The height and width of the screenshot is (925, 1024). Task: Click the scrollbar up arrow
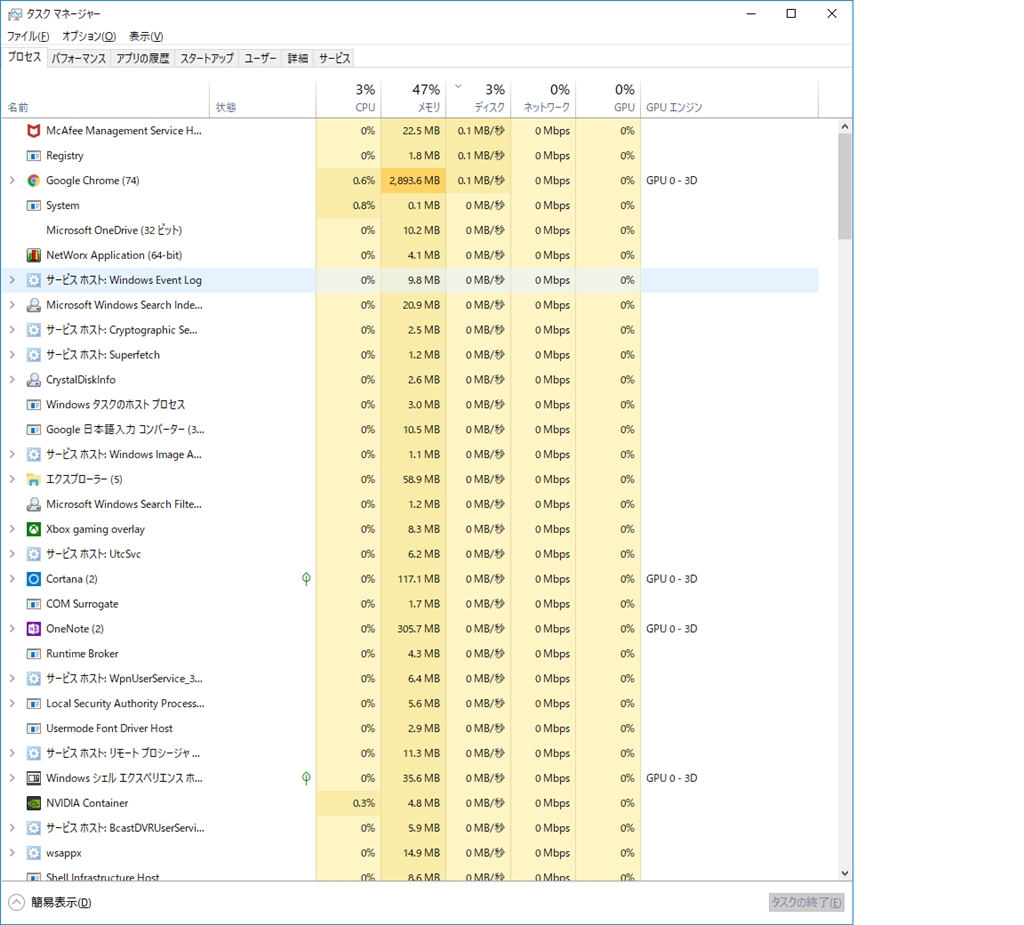[x=844, y=127]
